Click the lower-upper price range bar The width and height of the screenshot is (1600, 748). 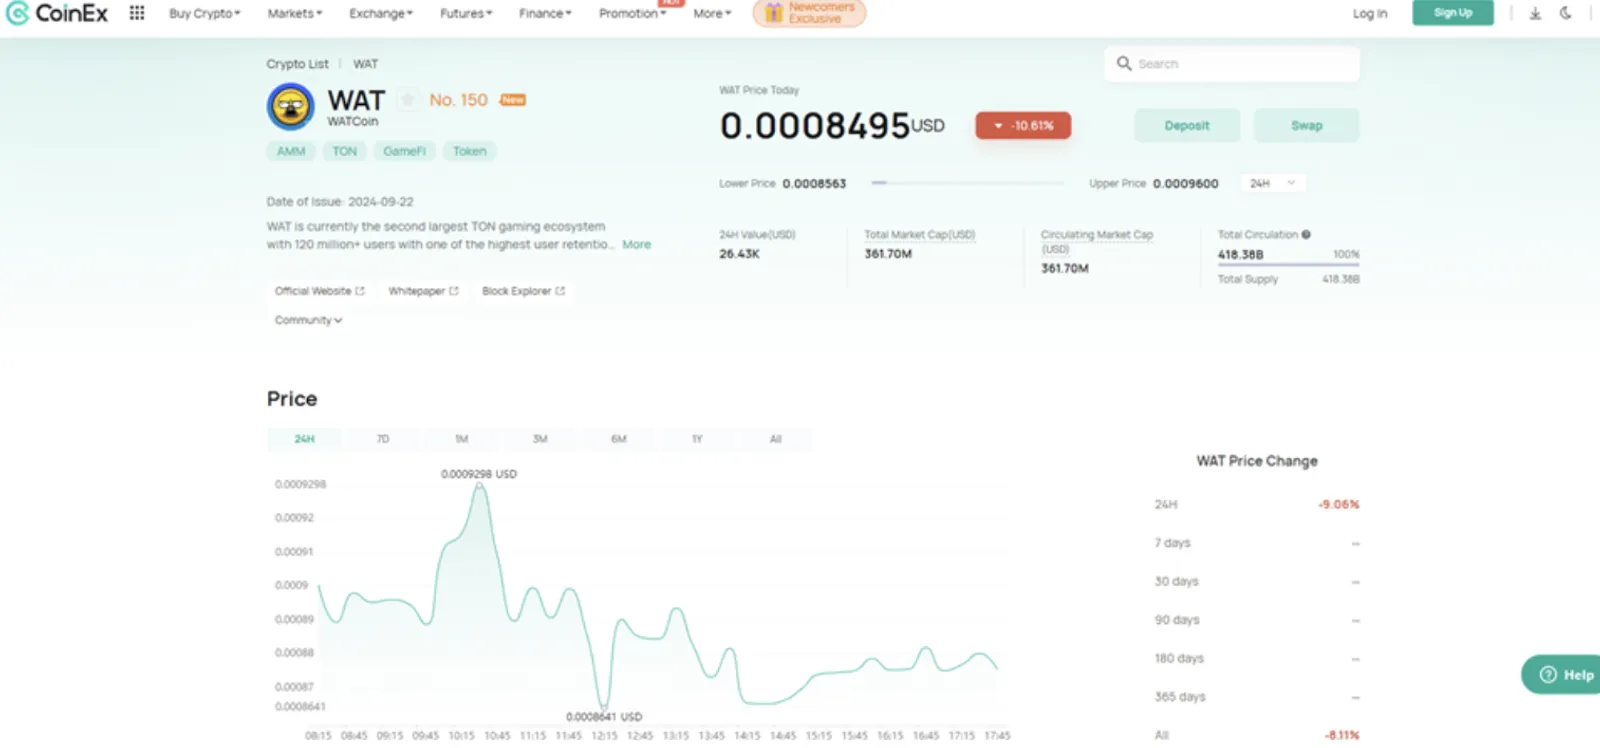(x=967, y=183)
